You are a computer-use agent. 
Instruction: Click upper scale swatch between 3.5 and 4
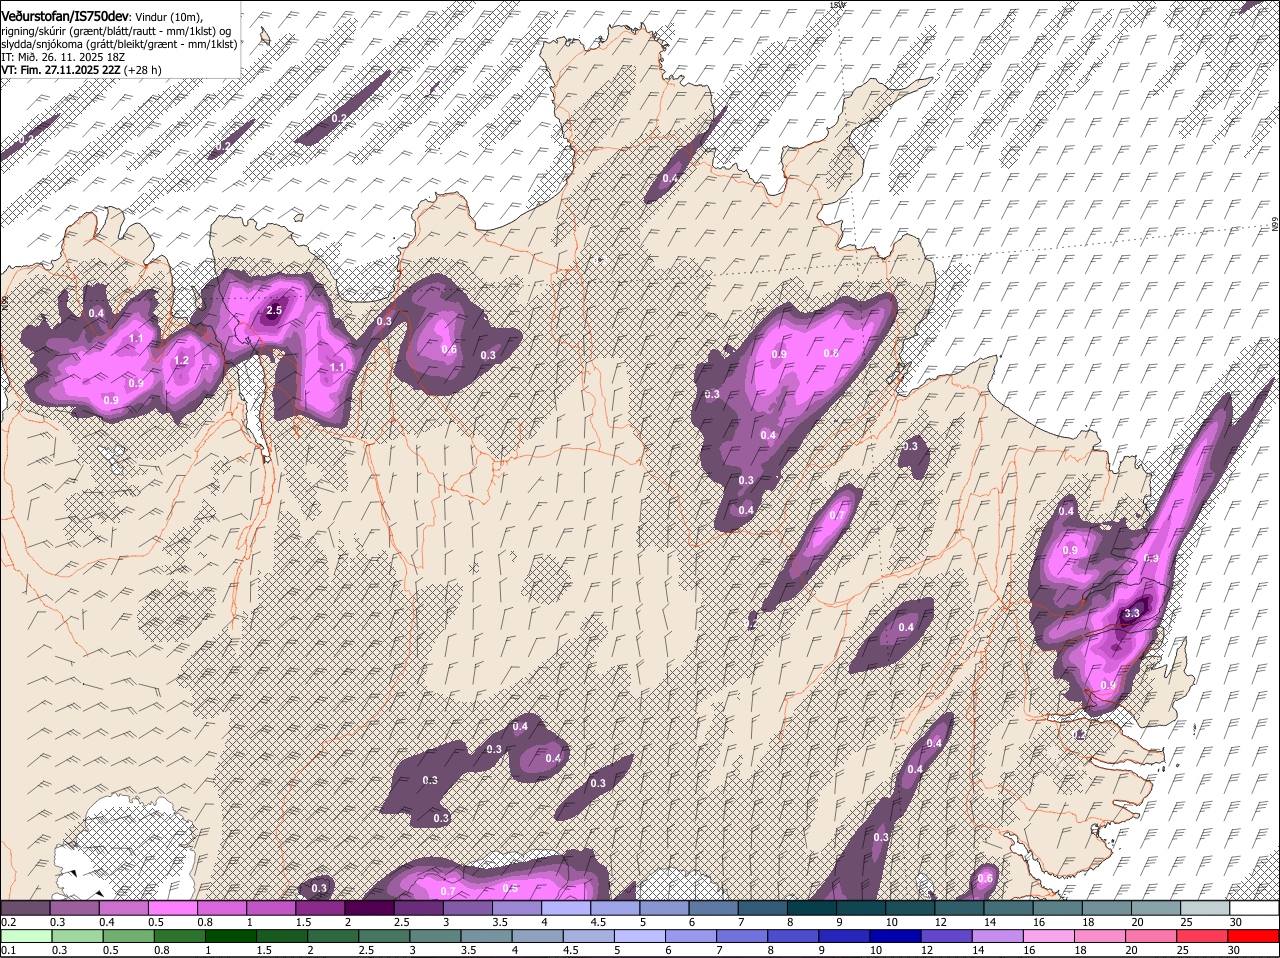tap(517, 908)
